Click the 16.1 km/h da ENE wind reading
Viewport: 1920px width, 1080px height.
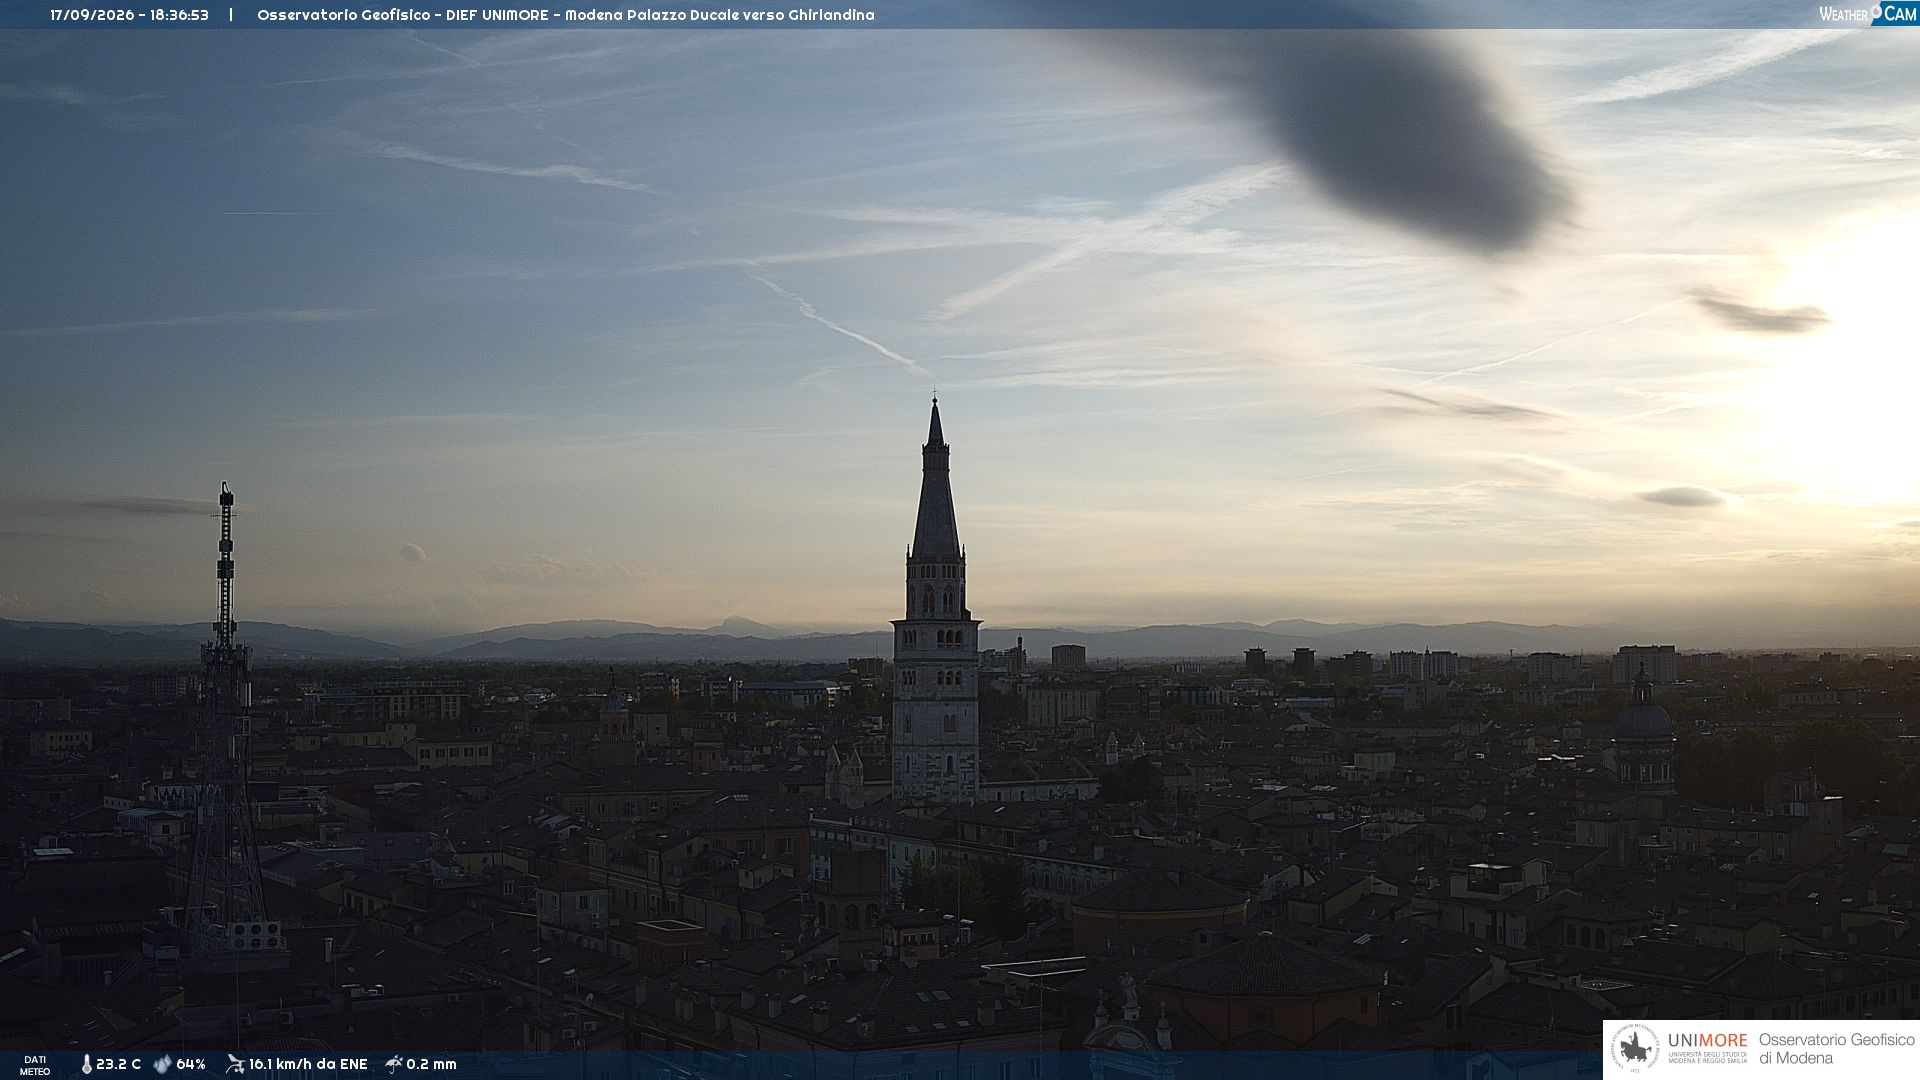coord(308,1064)
